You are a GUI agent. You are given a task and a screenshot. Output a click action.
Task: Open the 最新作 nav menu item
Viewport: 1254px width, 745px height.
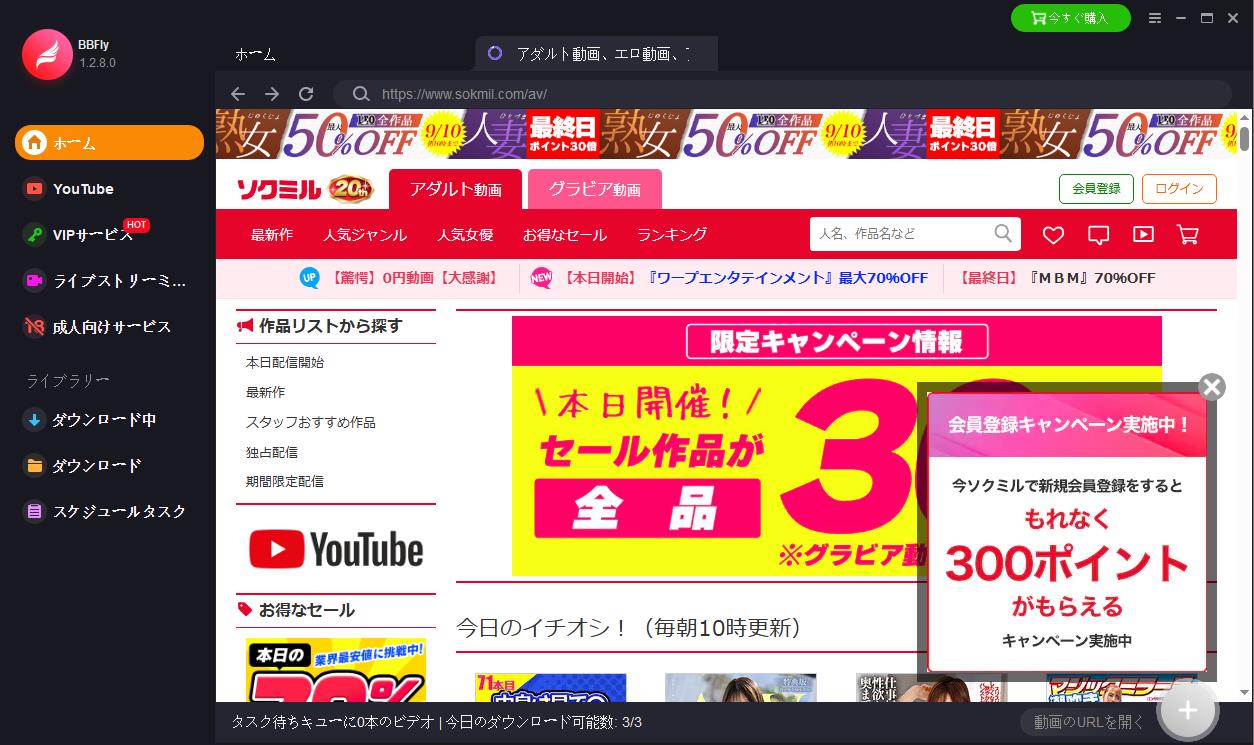[272, 235]
